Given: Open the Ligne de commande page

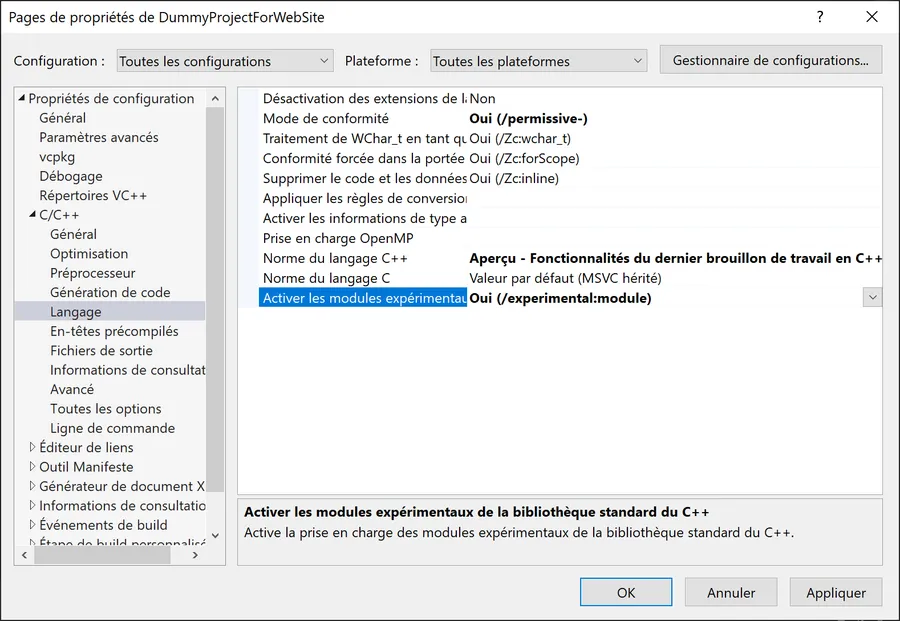Looking at the screenshot, I should point(112,428).
